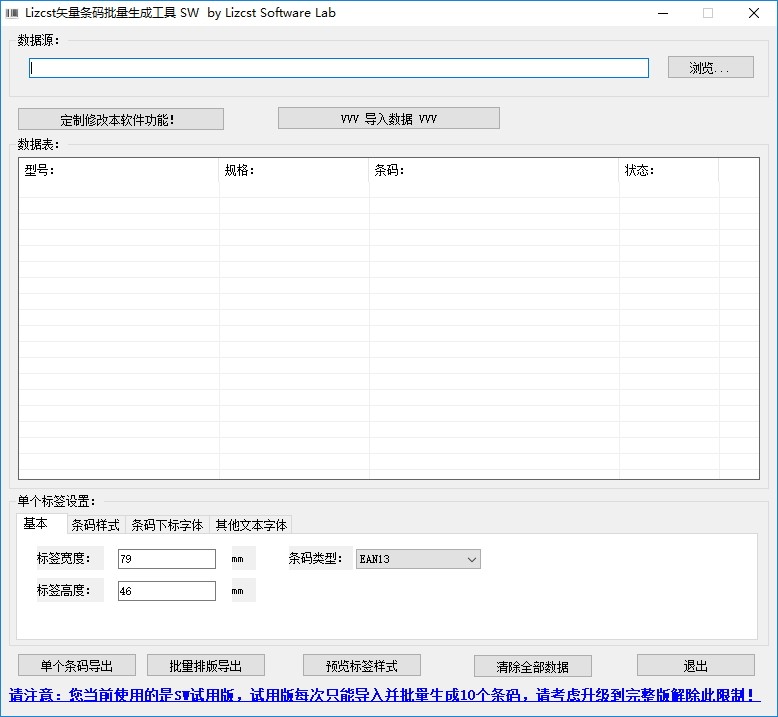The image size is (778, 717).
Task: Click the 标签宽度 input showing 79
Action: [x=167, y=559]
